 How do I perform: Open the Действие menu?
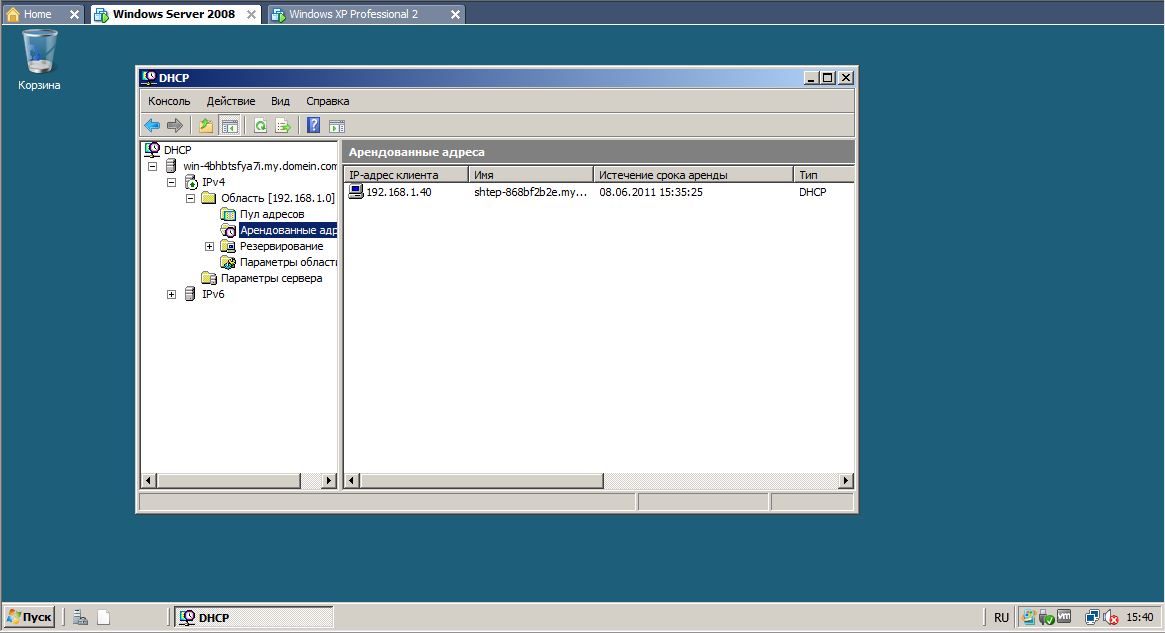click(231, 101)
